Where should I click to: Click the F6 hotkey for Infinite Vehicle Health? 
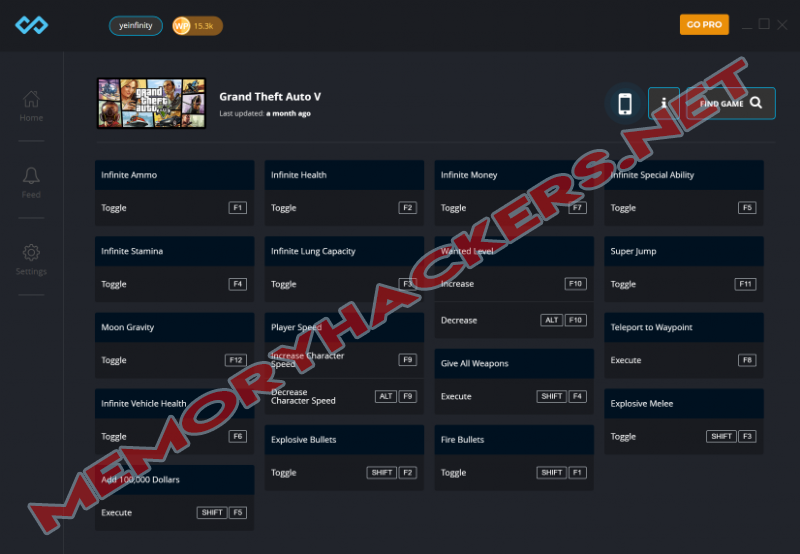(238, 437)
